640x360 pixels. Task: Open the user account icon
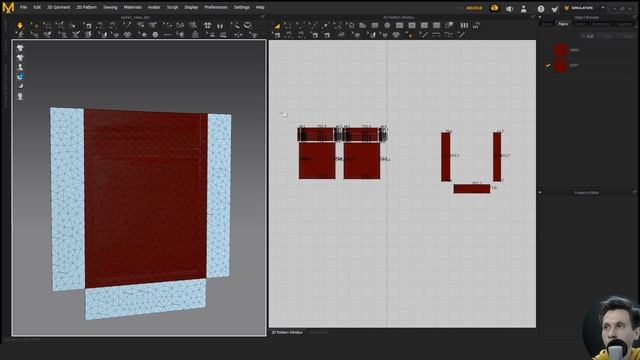pyautogui.click(x=524, y=9)
